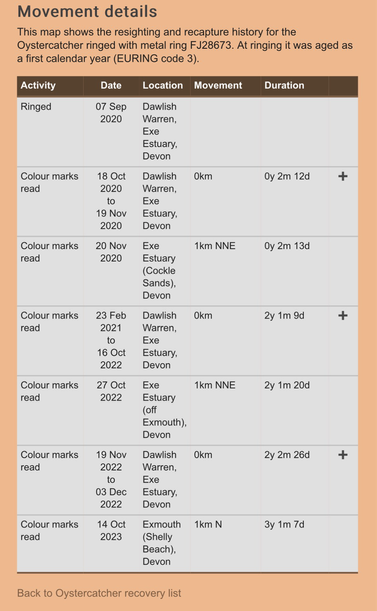Click the ring description paragraph FJ28673
Screen dimensions: 377x611
click(x=185, y=45)
